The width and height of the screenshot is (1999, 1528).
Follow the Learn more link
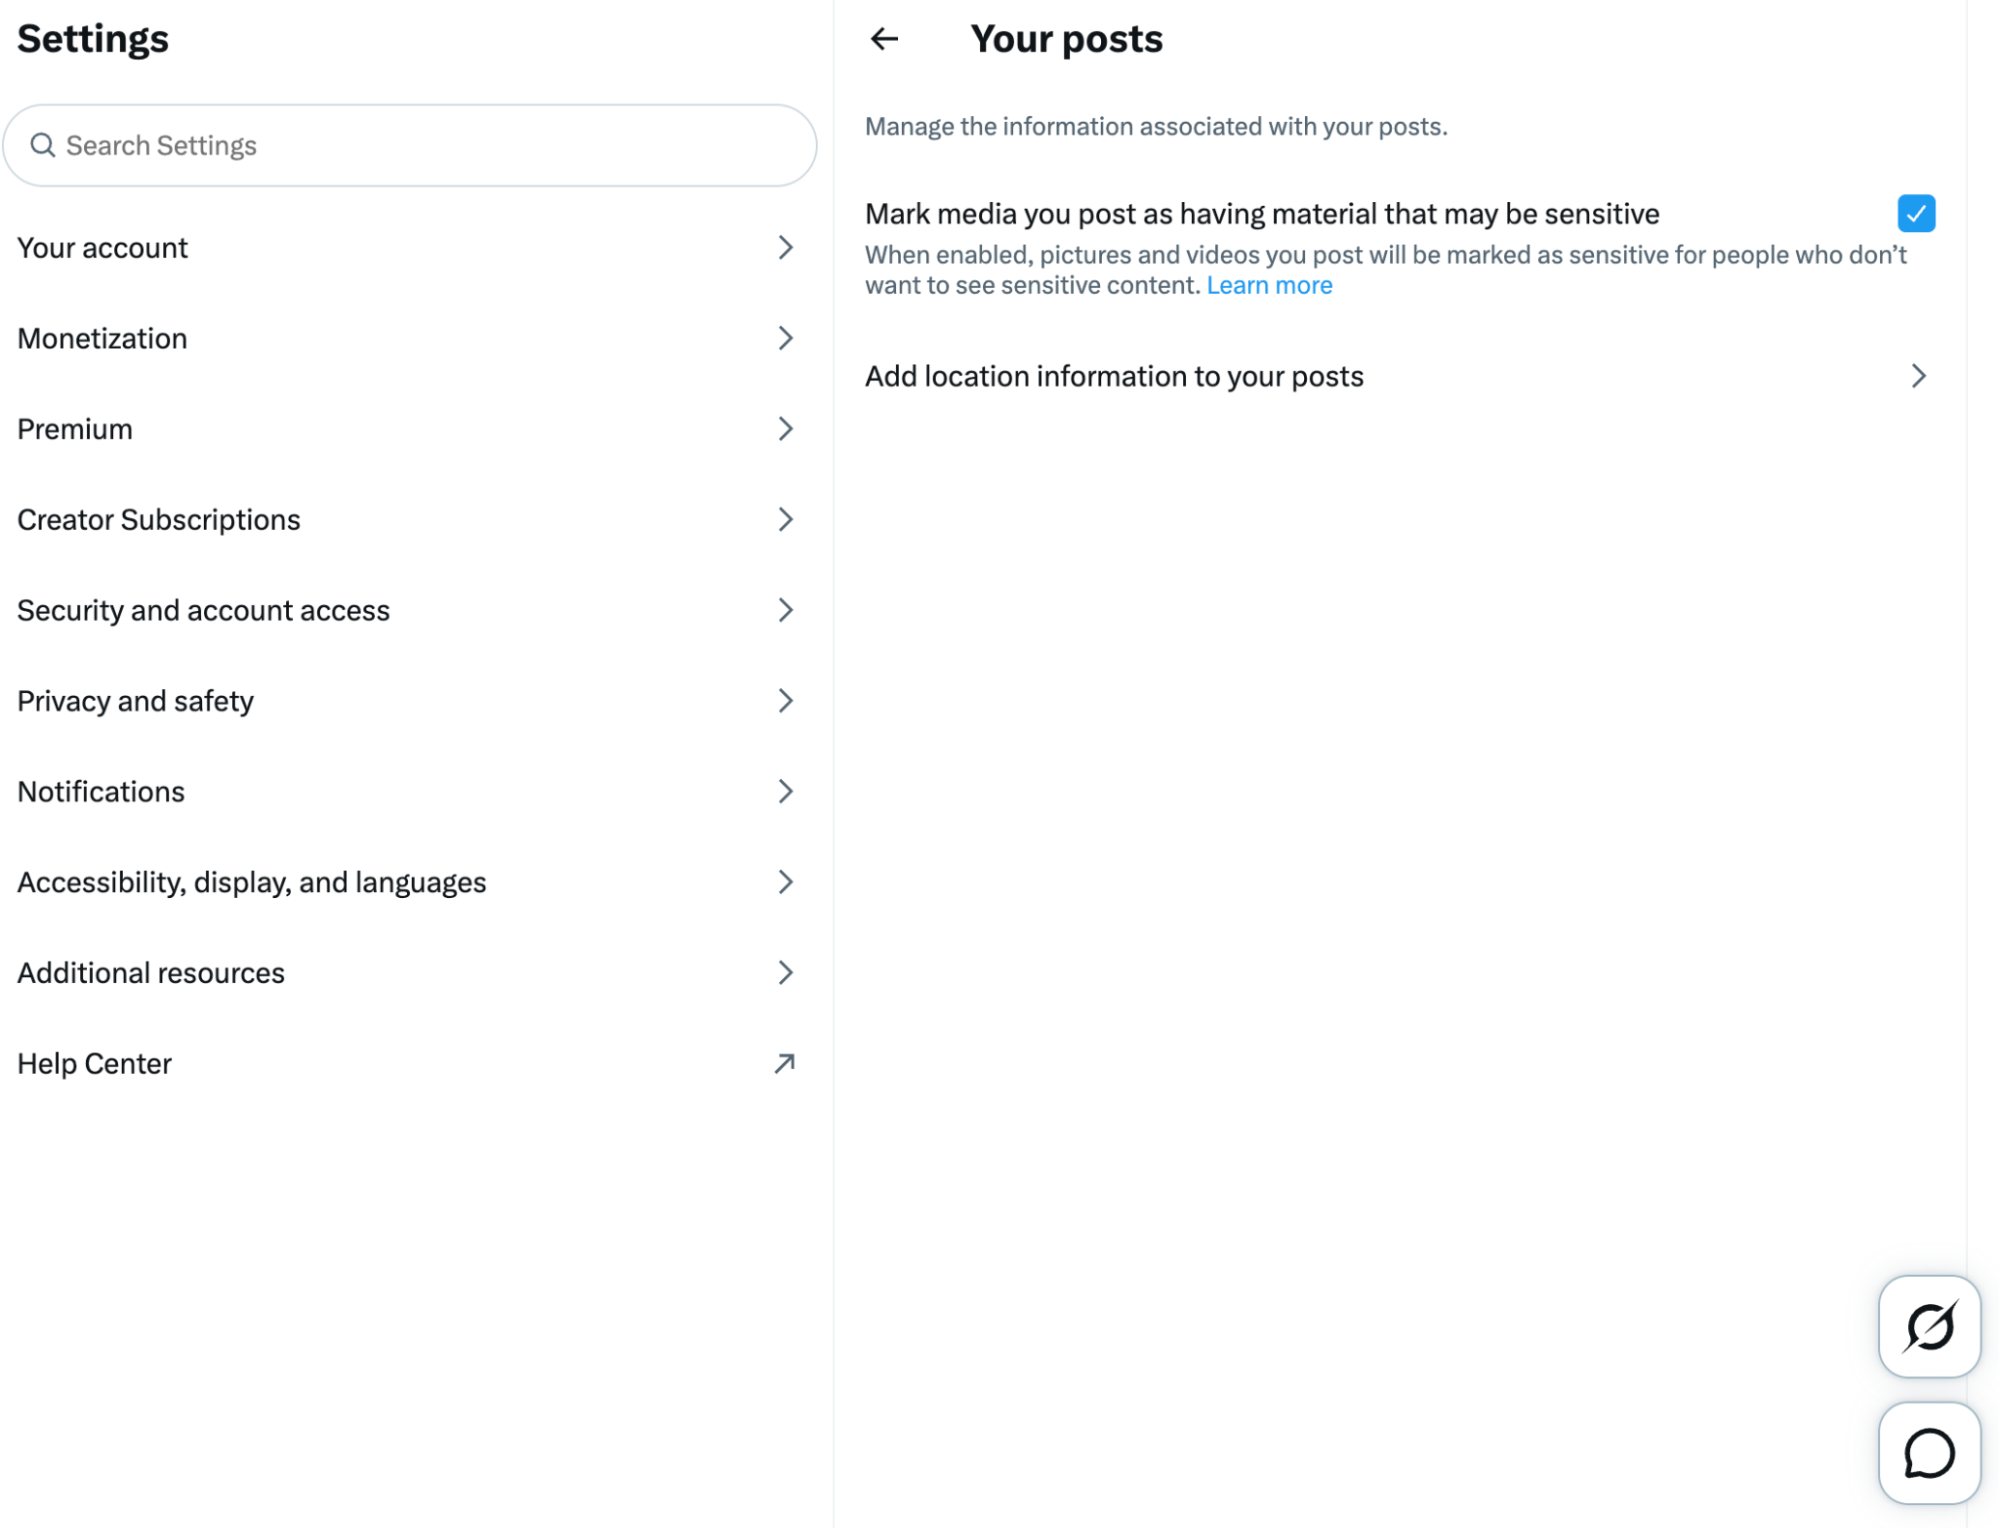tap(1268, 285)
